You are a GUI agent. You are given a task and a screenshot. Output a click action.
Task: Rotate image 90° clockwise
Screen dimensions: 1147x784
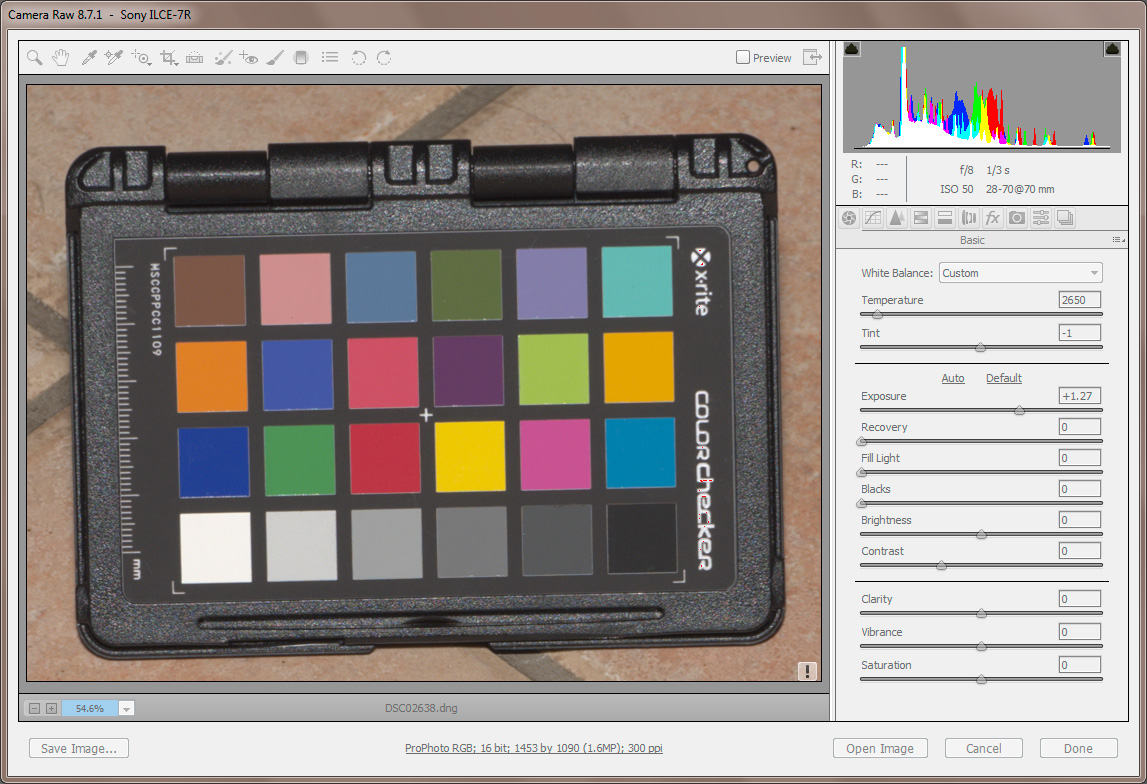pos(384,57)
